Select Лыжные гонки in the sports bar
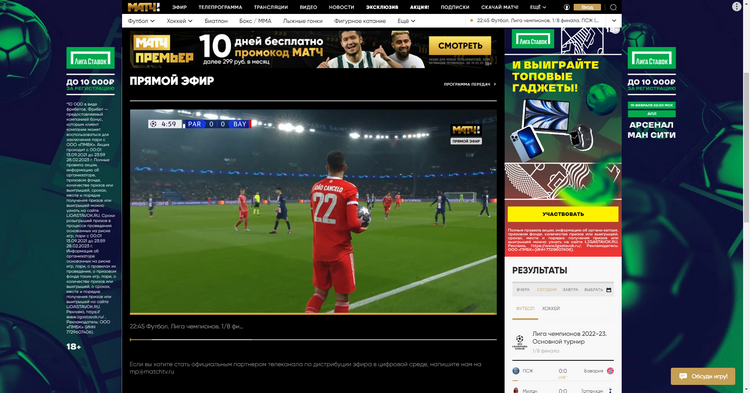 click(303, 21)
